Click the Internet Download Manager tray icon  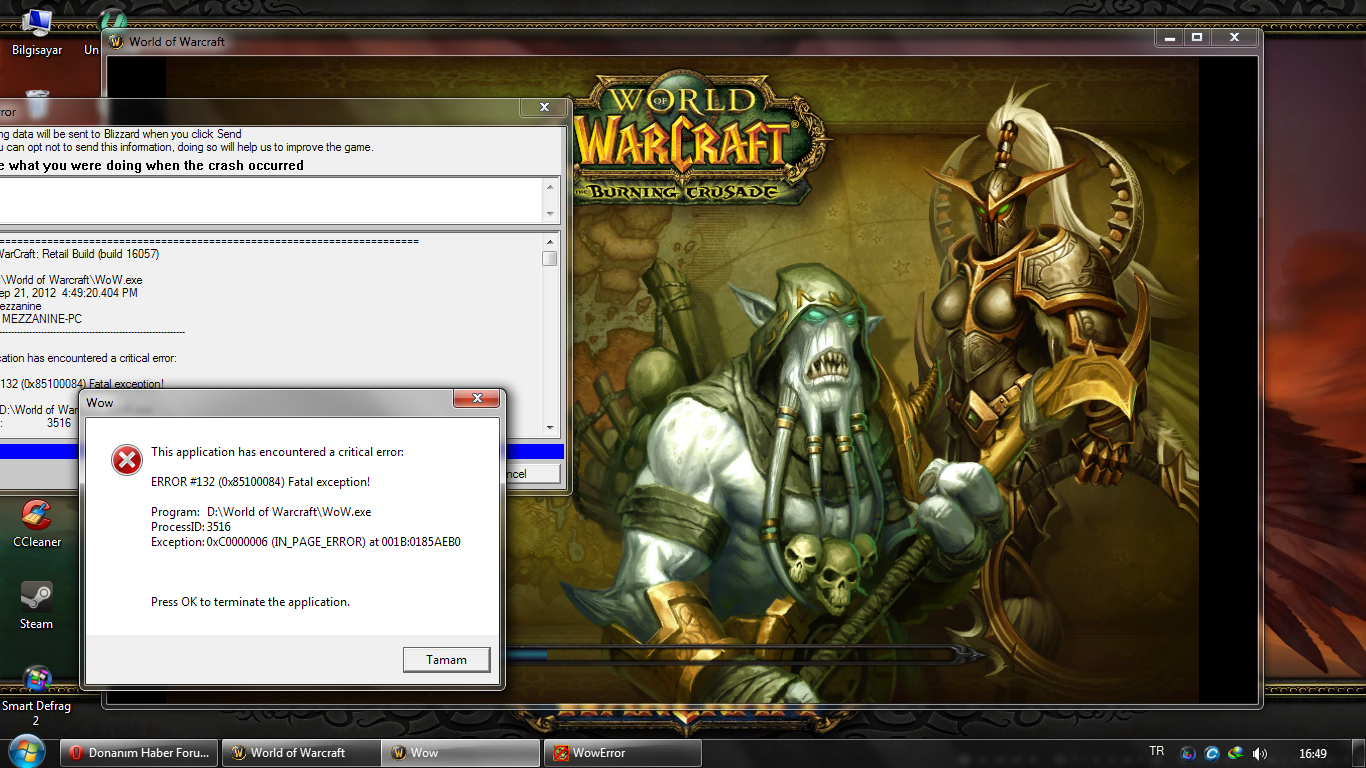tap(1236, 753)
